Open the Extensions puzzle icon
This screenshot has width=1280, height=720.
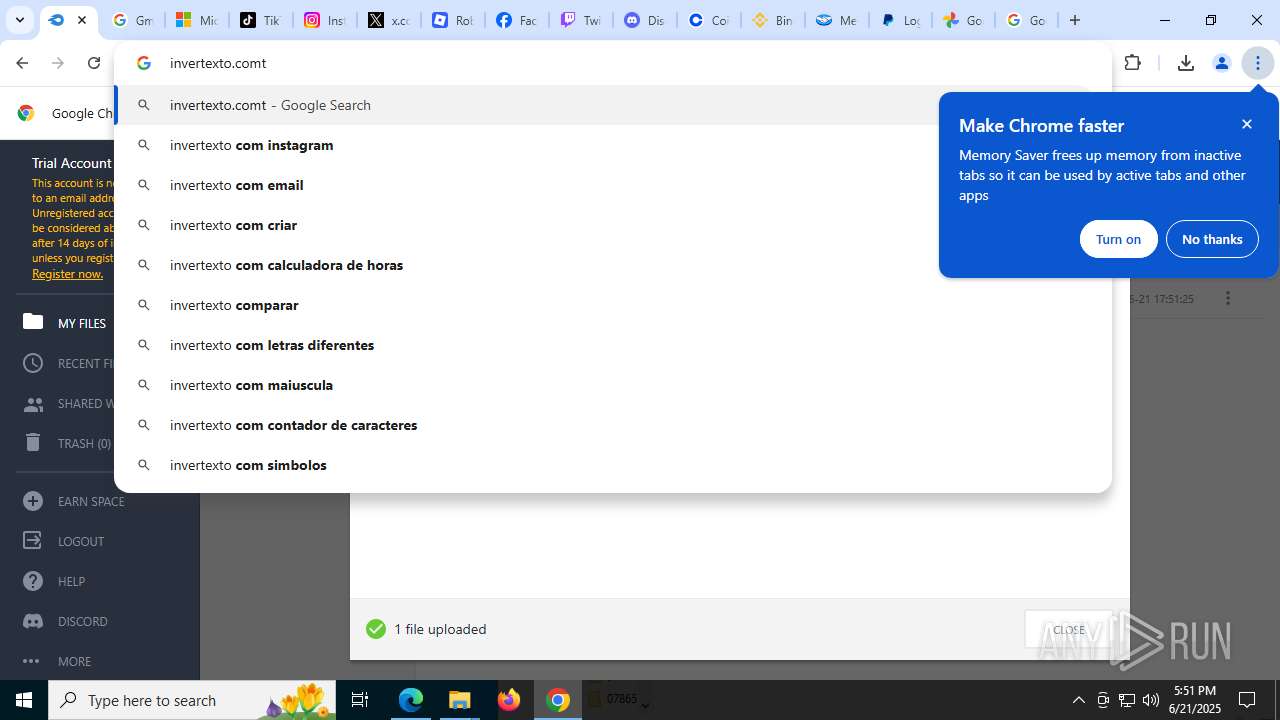click(x=1132, y=63)
